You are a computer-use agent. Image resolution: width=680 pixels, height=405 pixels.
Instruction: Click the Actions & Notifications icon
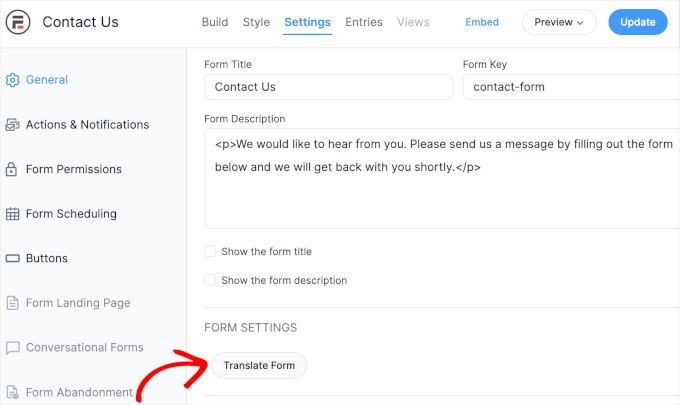tap(13, 125)
